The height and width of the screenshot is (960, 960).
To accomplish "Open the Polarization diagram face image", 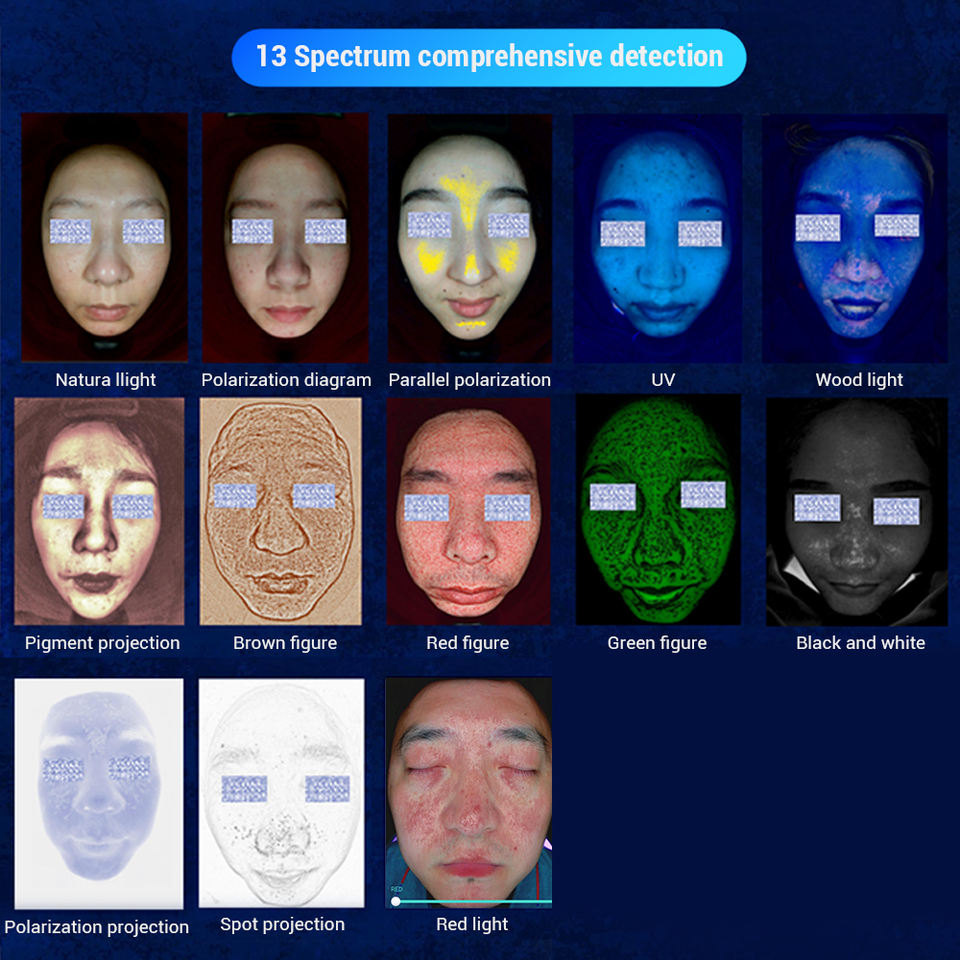I will tap(285, 237).
